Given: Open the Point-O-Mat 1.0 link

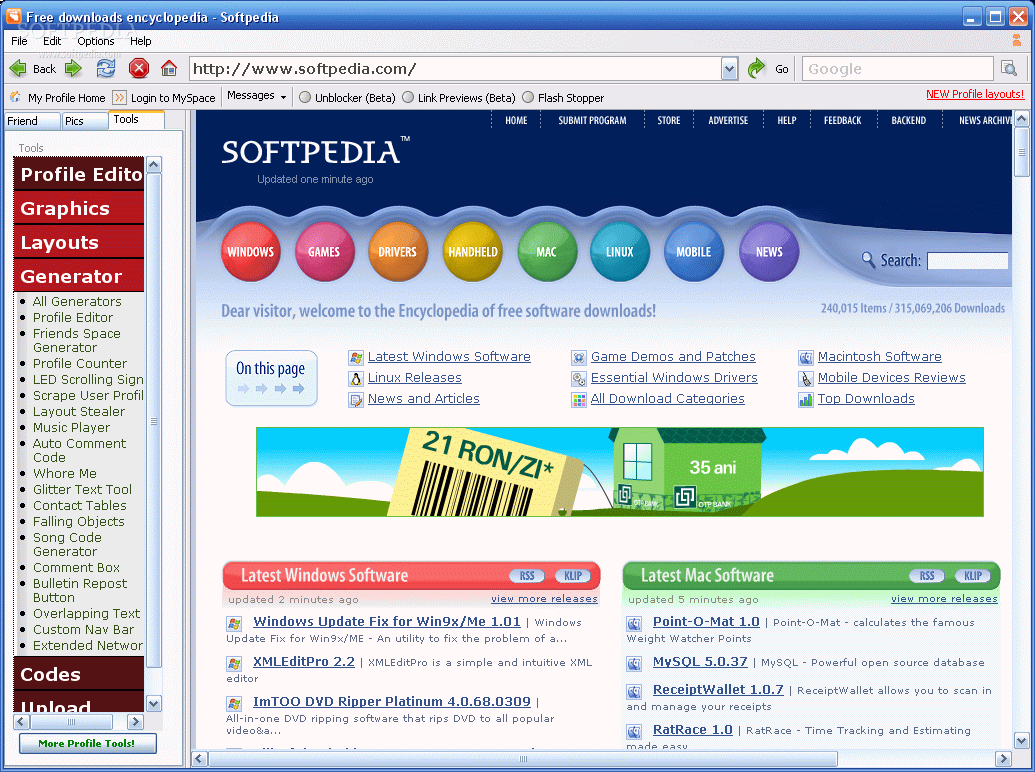Looking at the screenshot, I should pyautogui.click(x=706, y=621).
